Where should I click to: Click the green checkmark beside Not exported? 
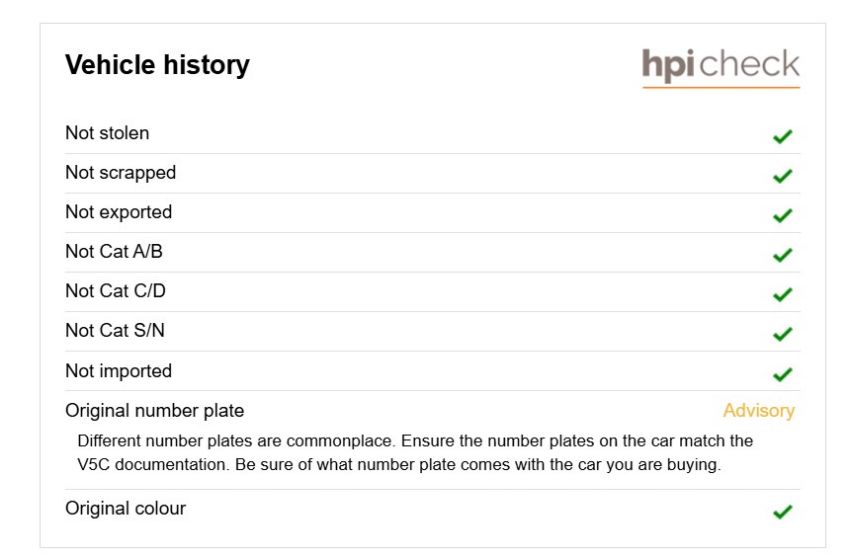tap(782, 215)
